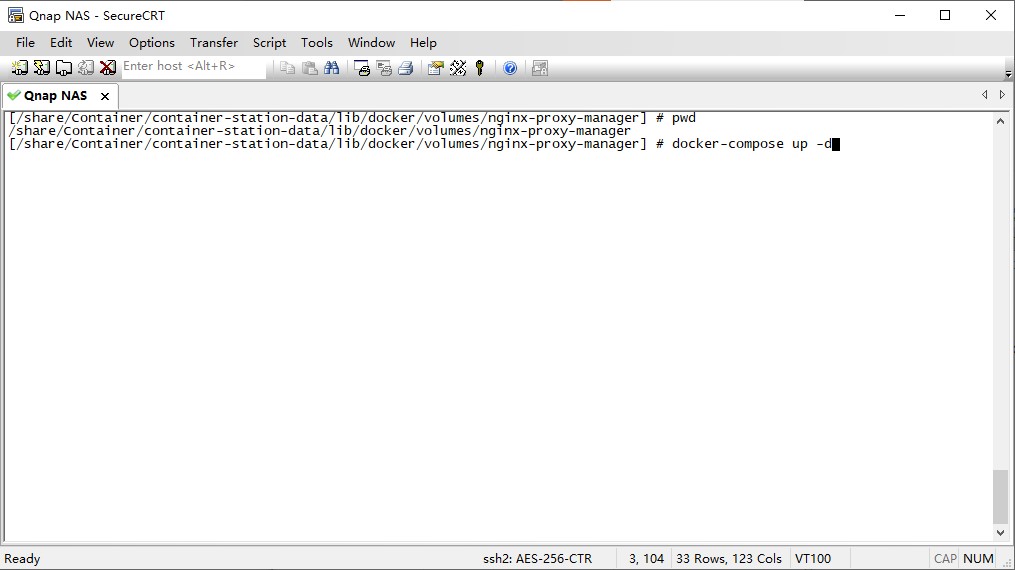Click the previous tab arrow
1015x570 pixels.
point(985,94)
